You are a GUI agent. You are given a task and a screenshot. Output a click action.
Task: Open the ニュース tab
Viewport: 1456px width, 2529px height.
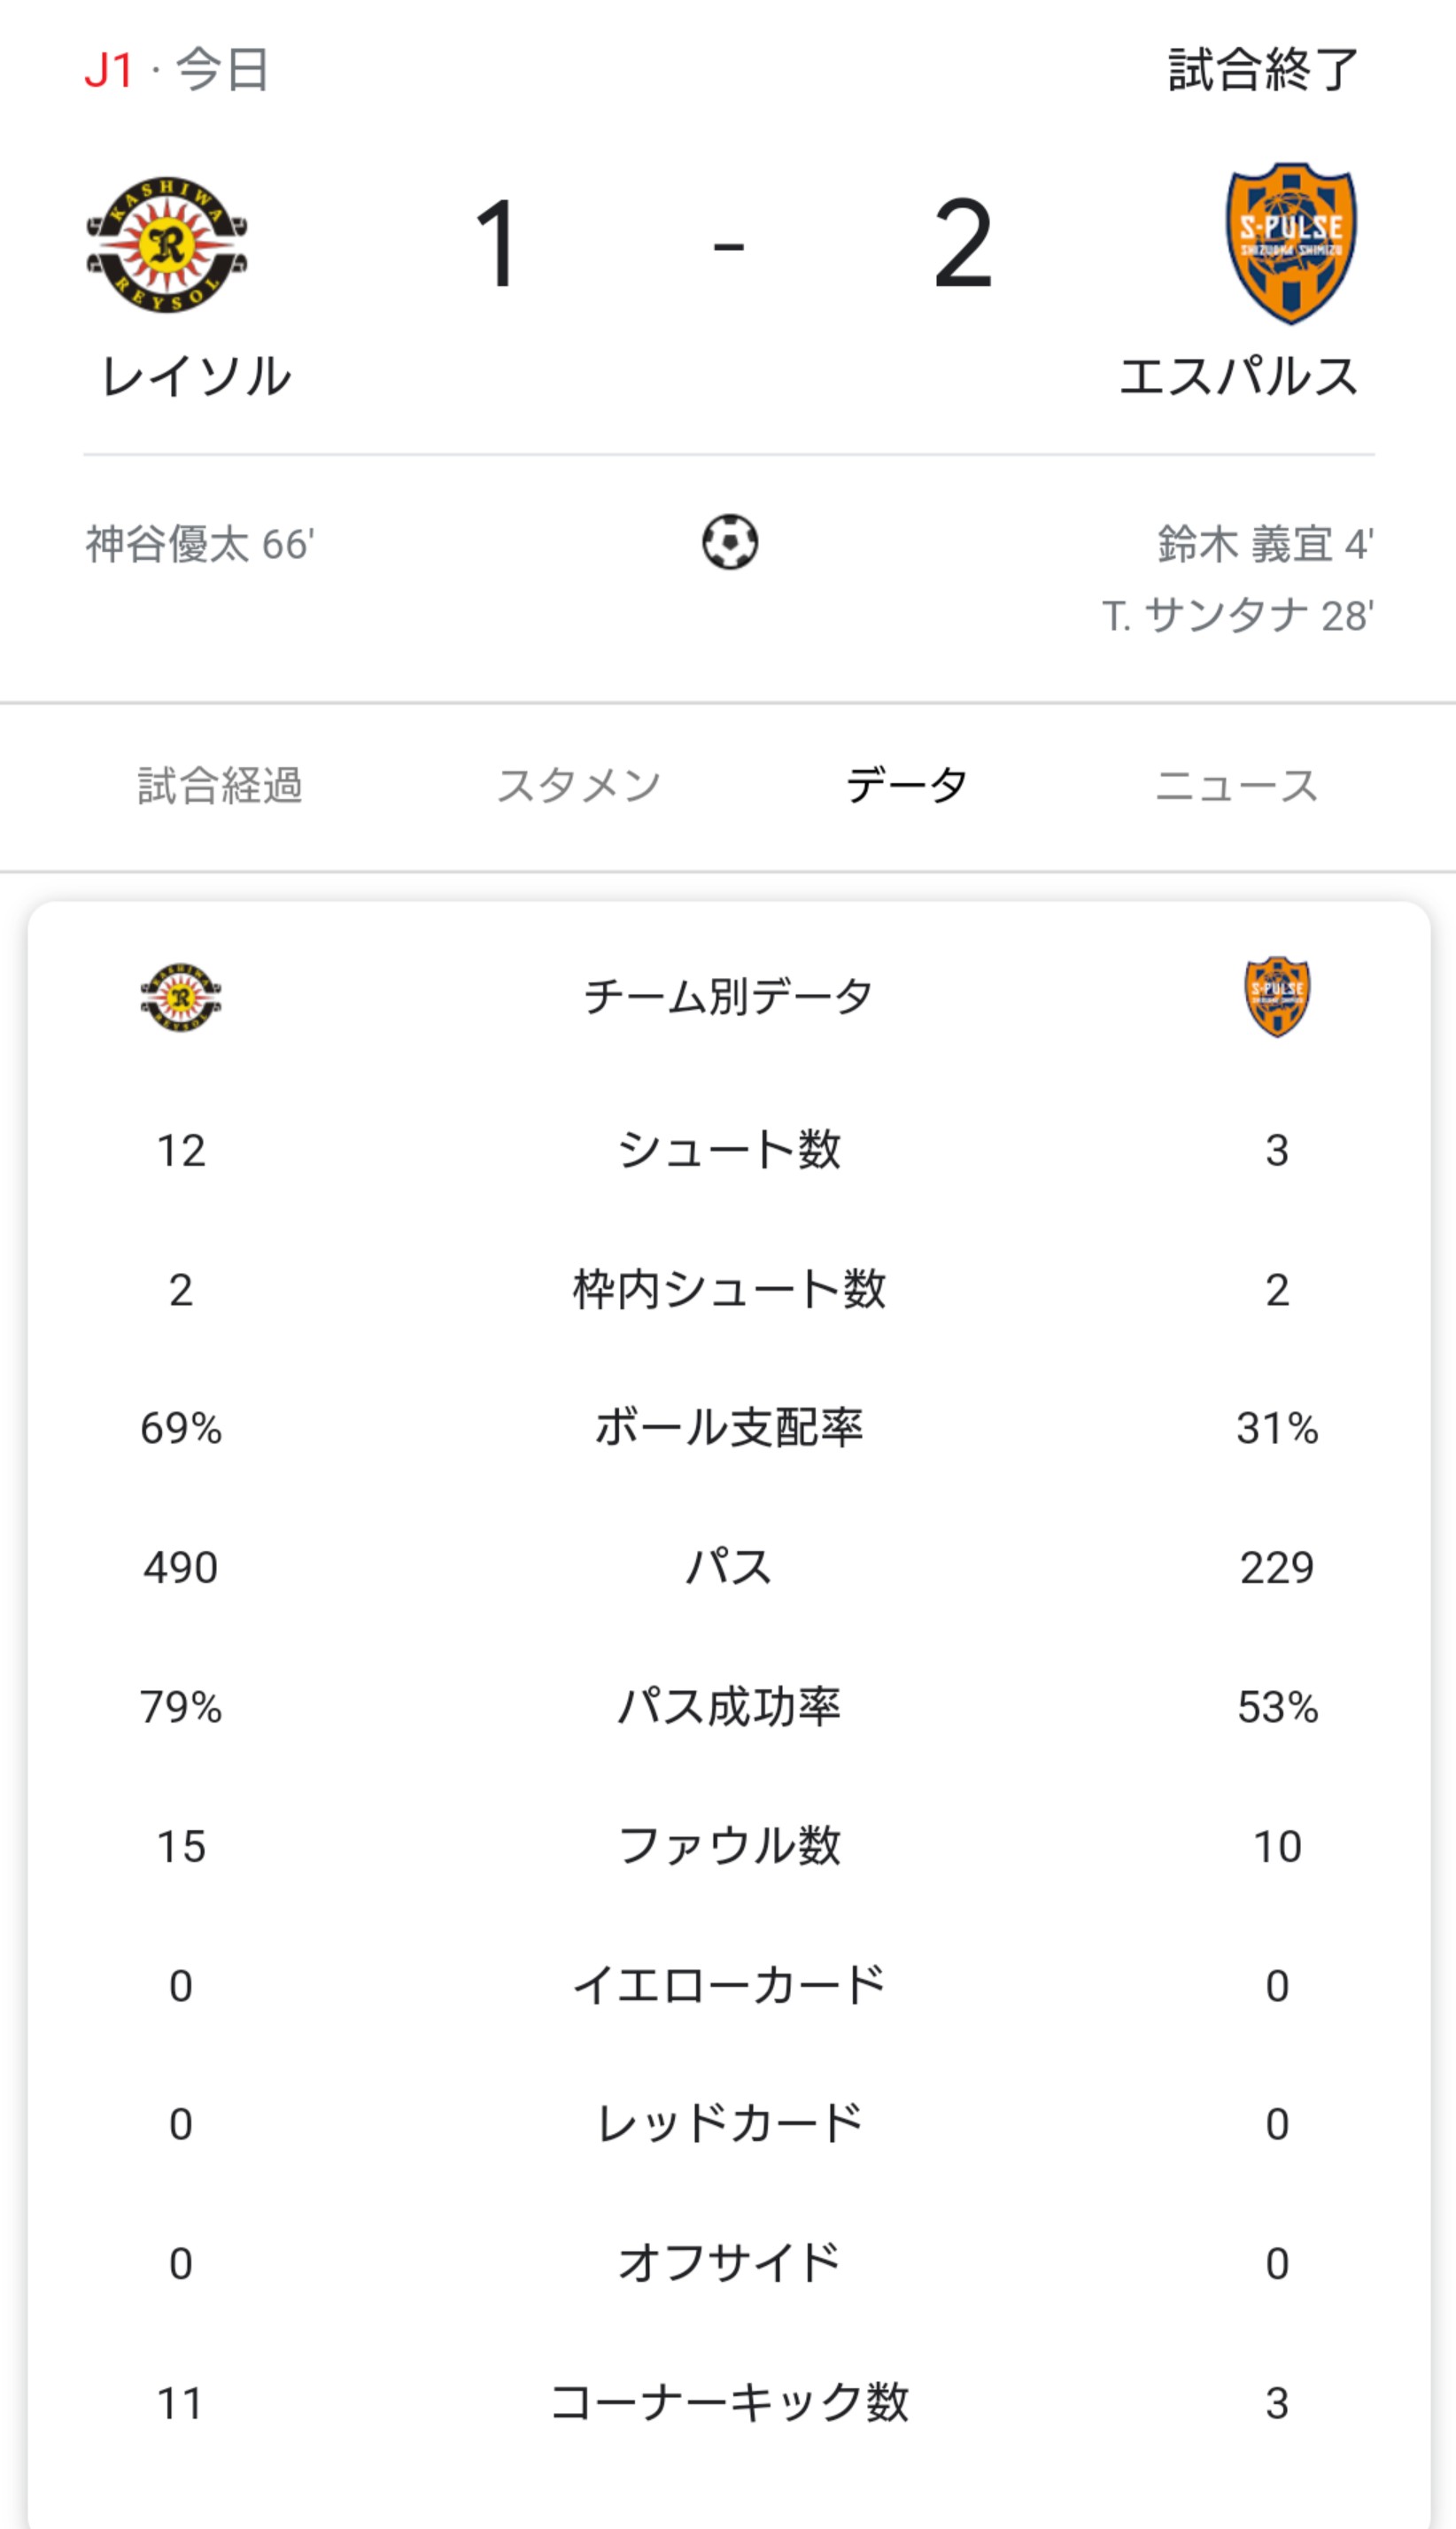pos(1236,786)
